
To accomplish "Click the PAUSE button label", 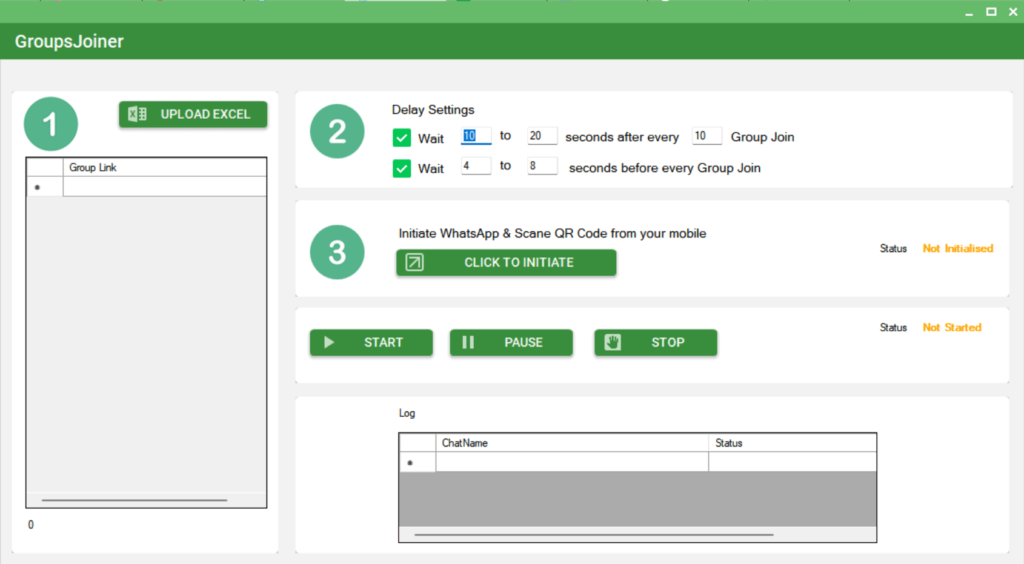I will point(523,342).
